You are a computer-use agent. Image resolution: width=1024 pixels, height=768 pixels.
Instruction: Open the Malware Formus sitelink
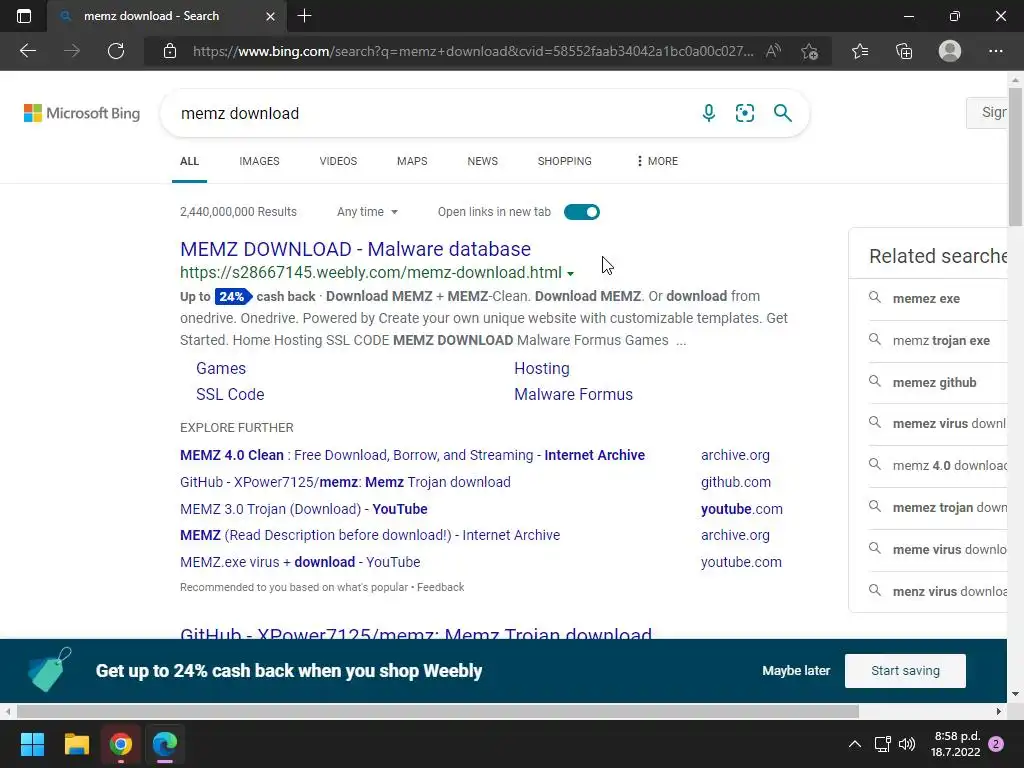point(573,394)
